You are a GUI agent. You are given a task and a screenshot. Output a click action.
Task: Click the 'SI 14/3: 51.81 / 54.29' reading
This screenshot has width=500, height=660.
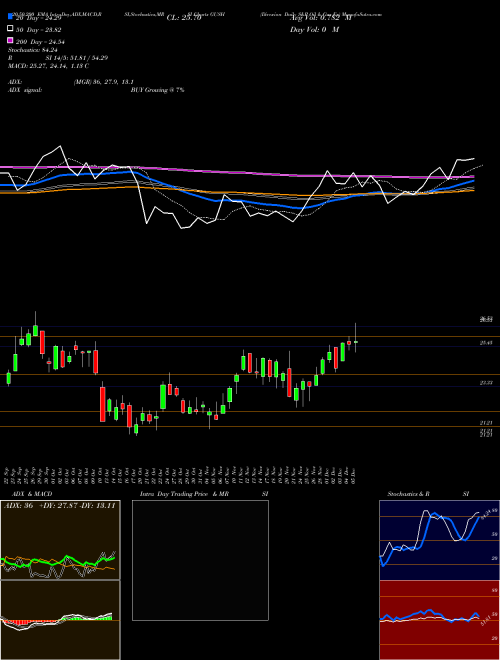[x=77, y=58]
